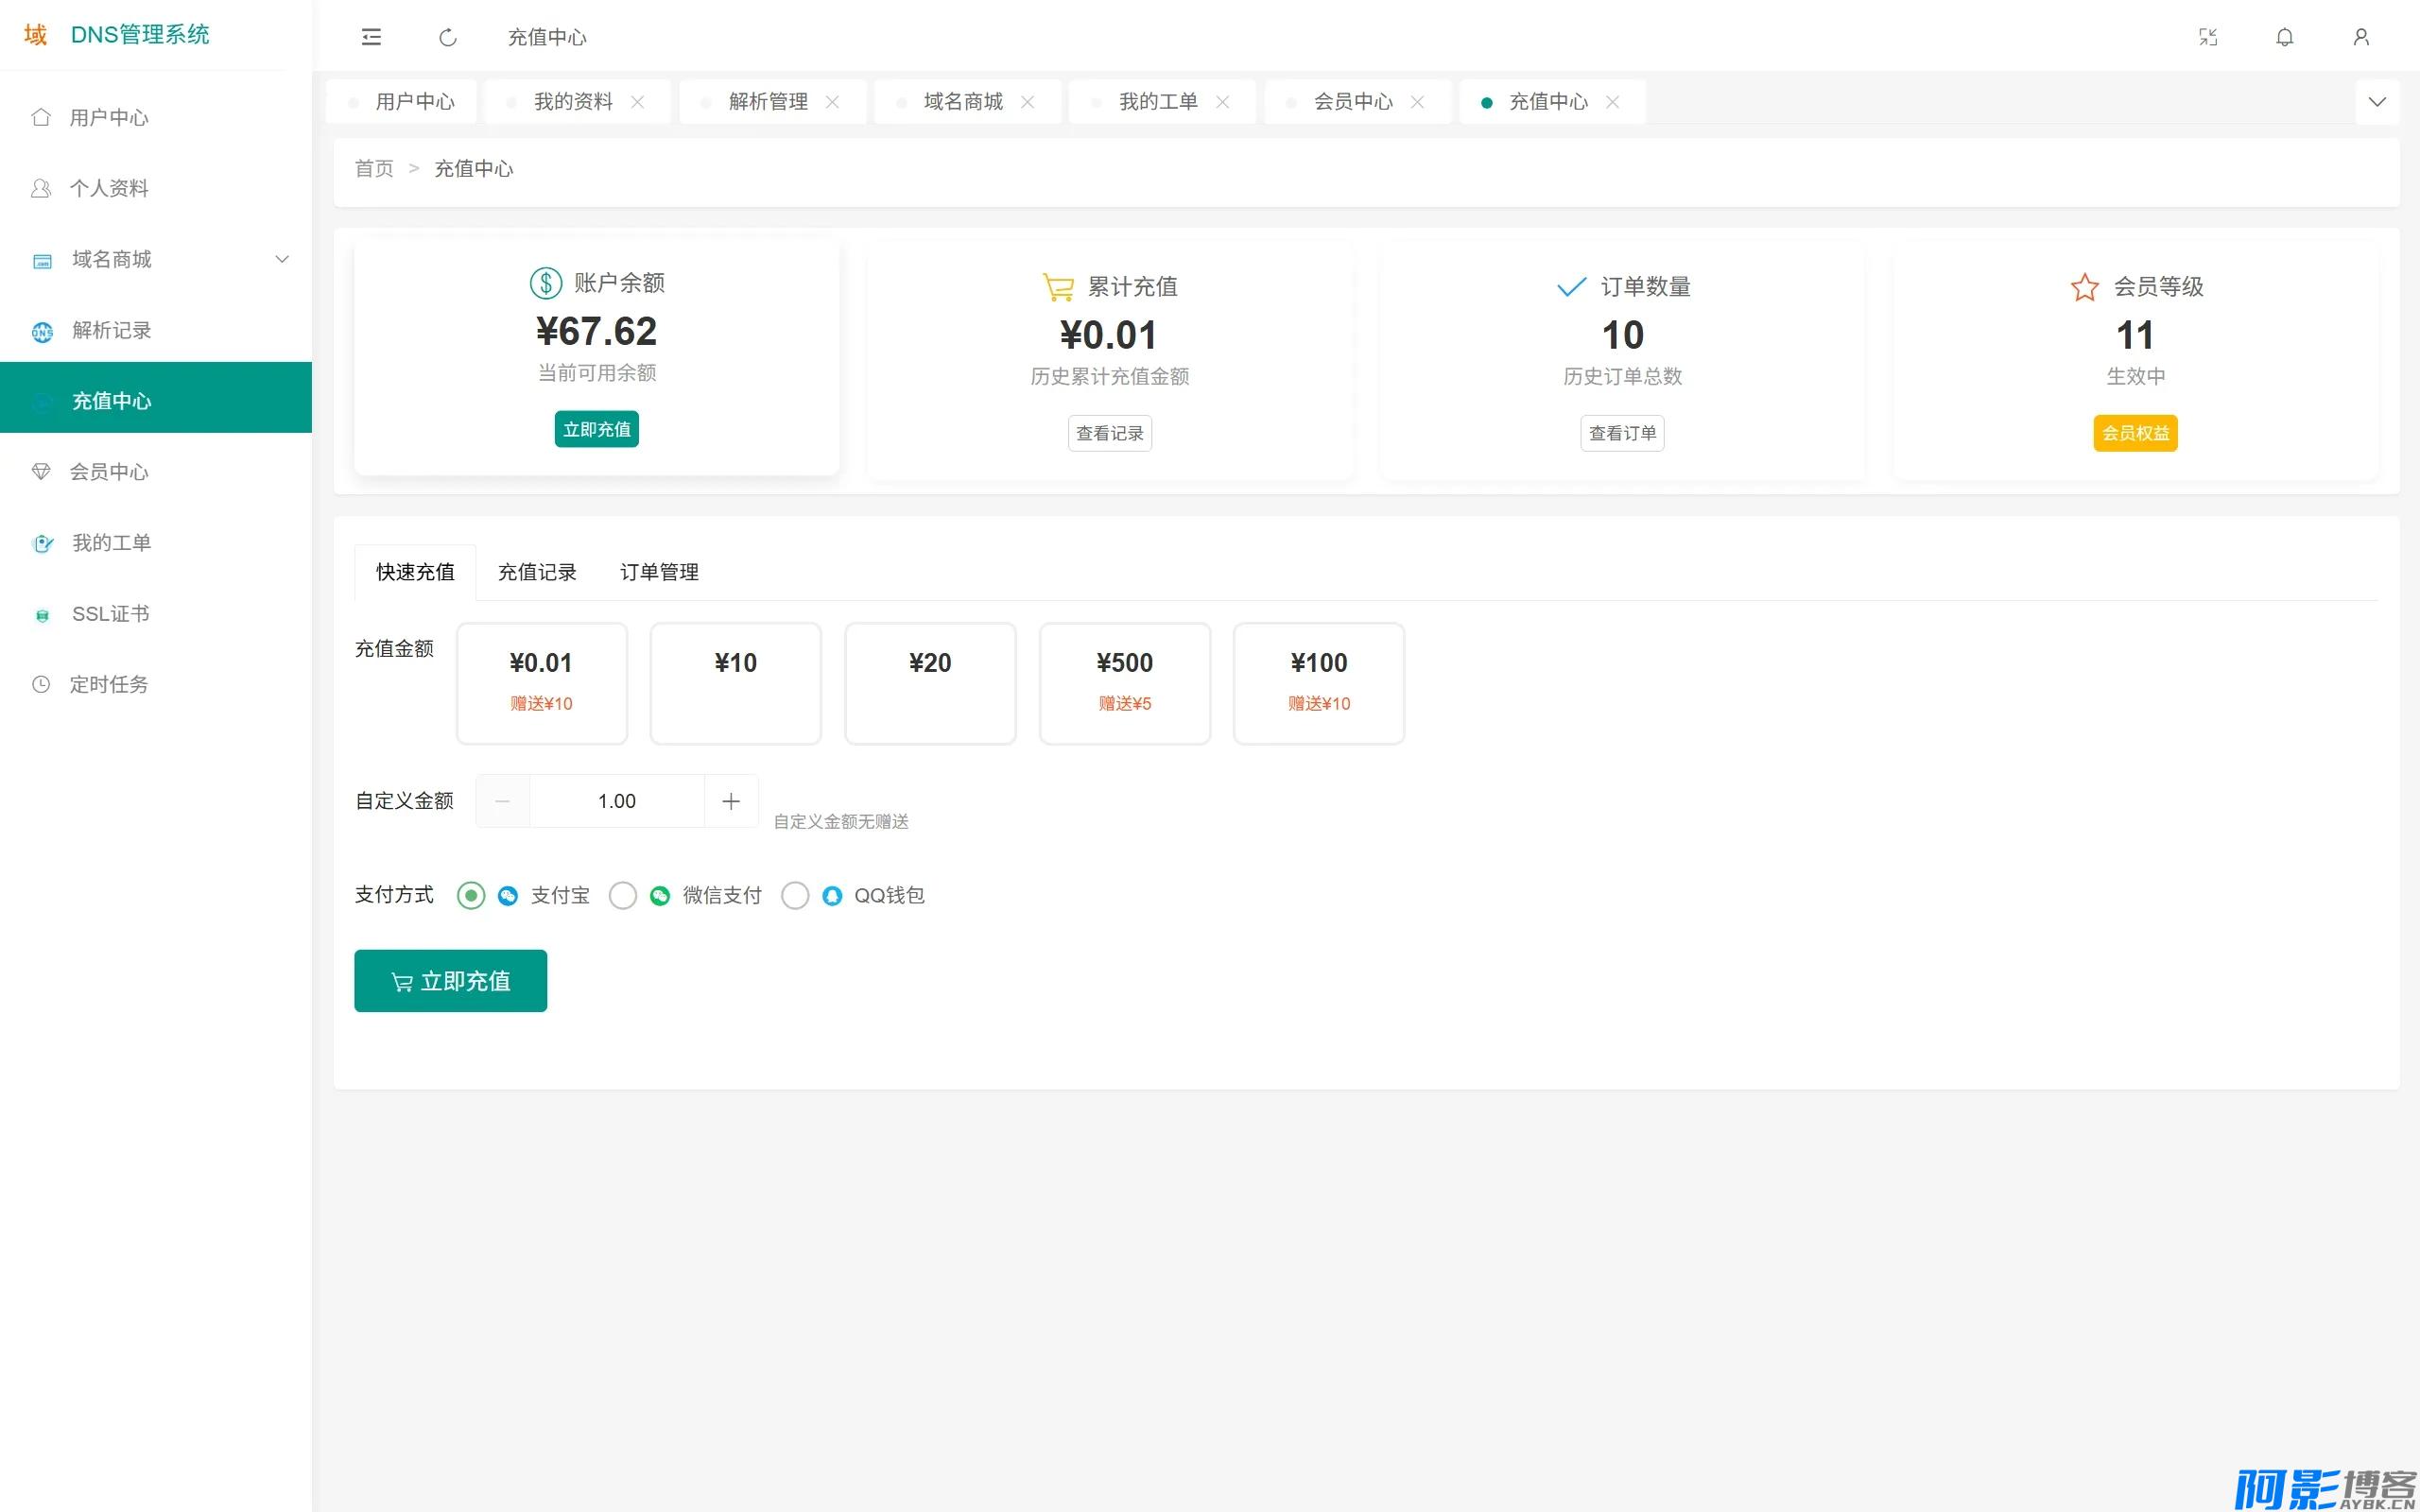Click the person icon beside 个人资料
Screen dimensions: 2420x1512
[41, 188]
